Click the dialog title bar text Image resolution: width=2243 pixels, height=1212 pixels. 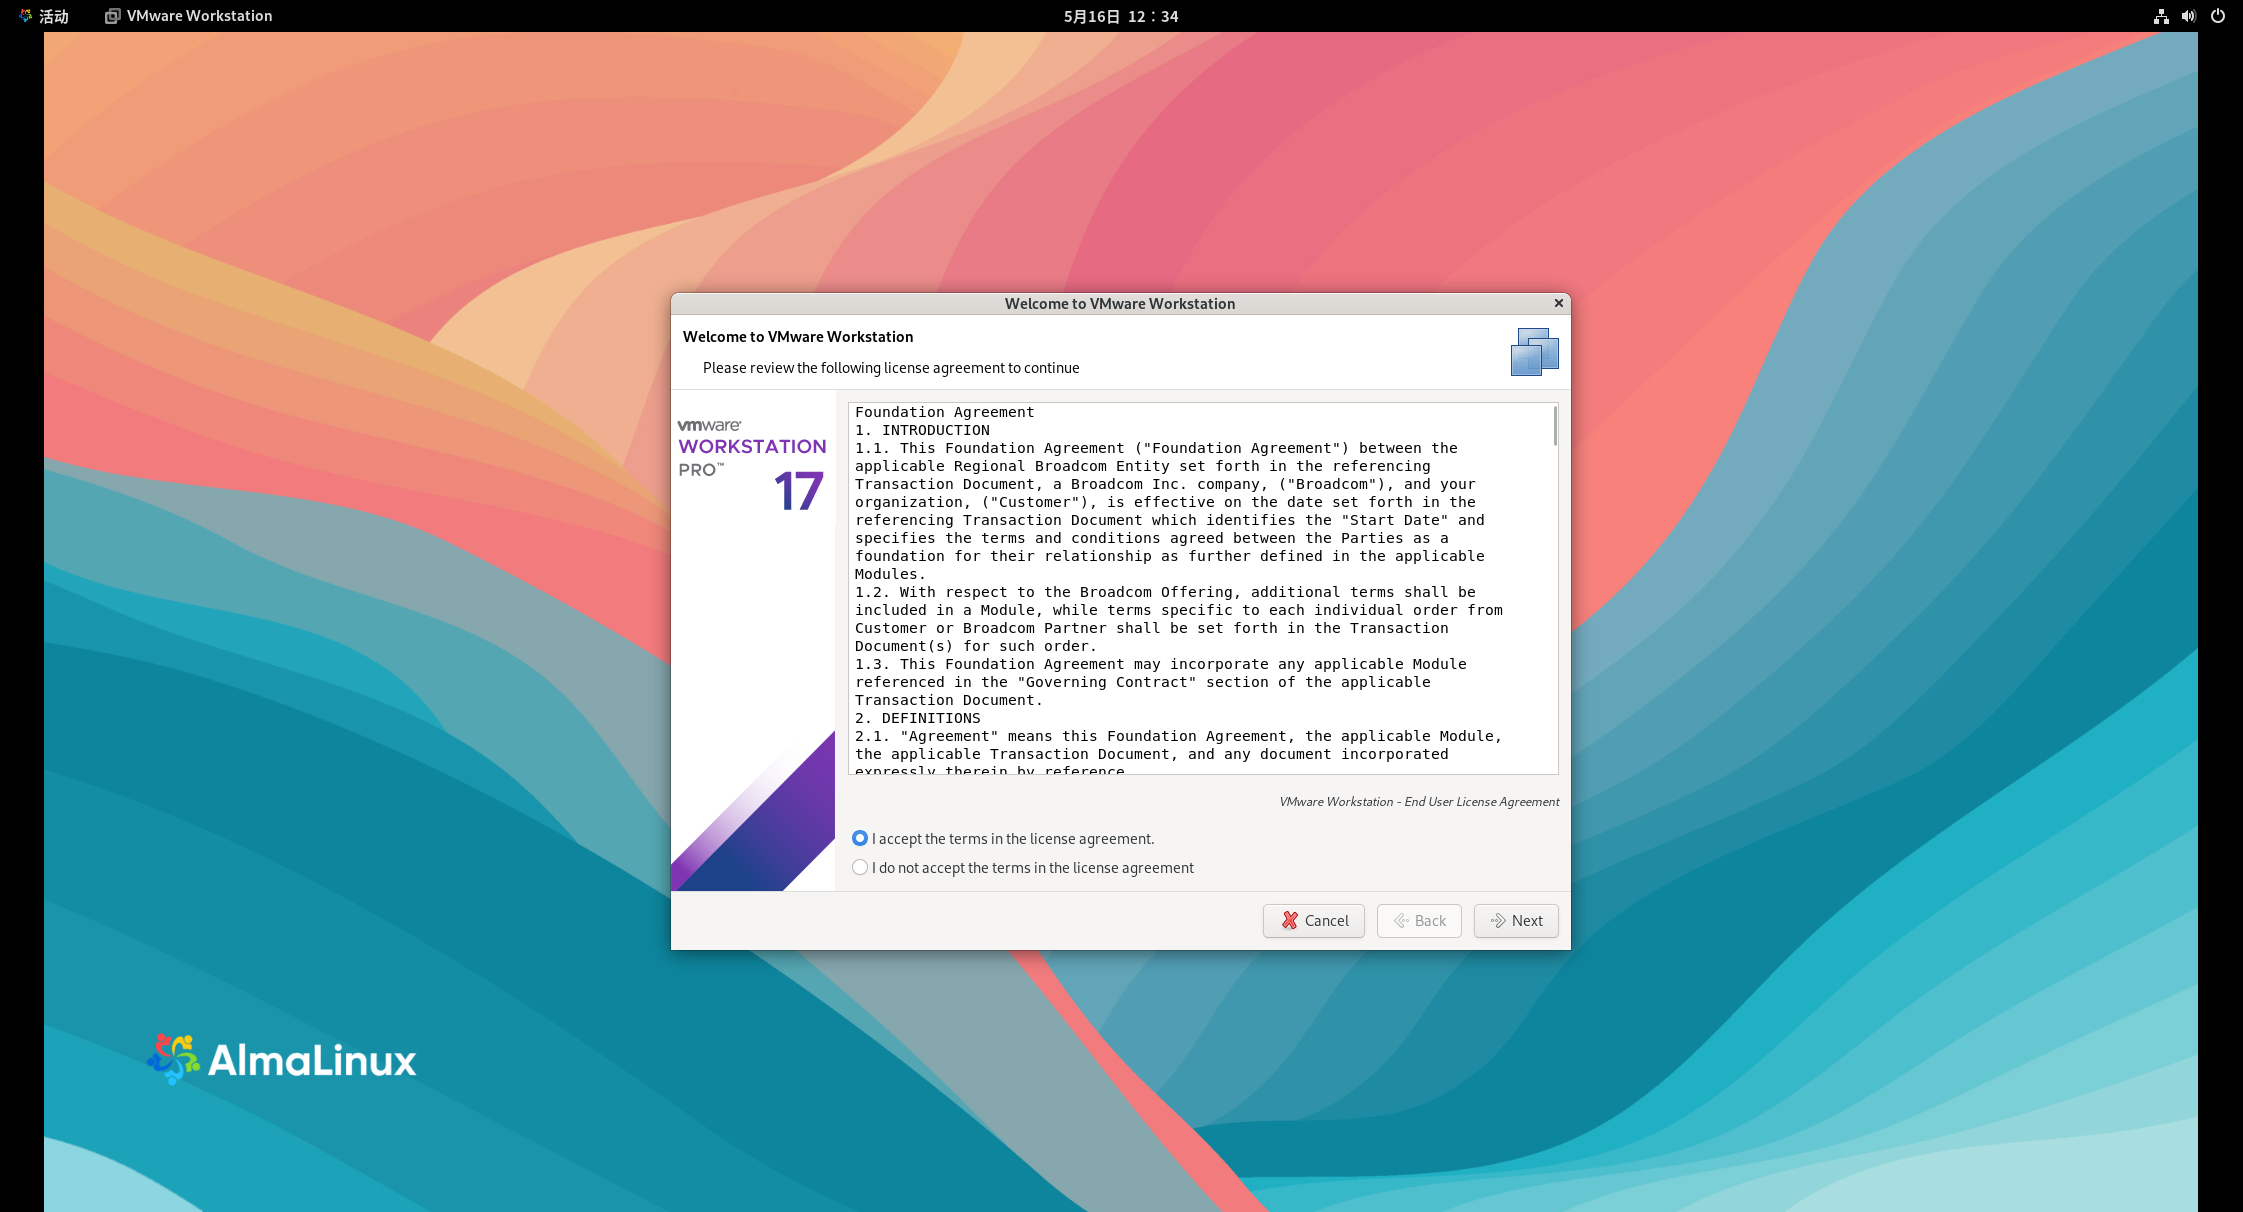[x=1120, y=304]
